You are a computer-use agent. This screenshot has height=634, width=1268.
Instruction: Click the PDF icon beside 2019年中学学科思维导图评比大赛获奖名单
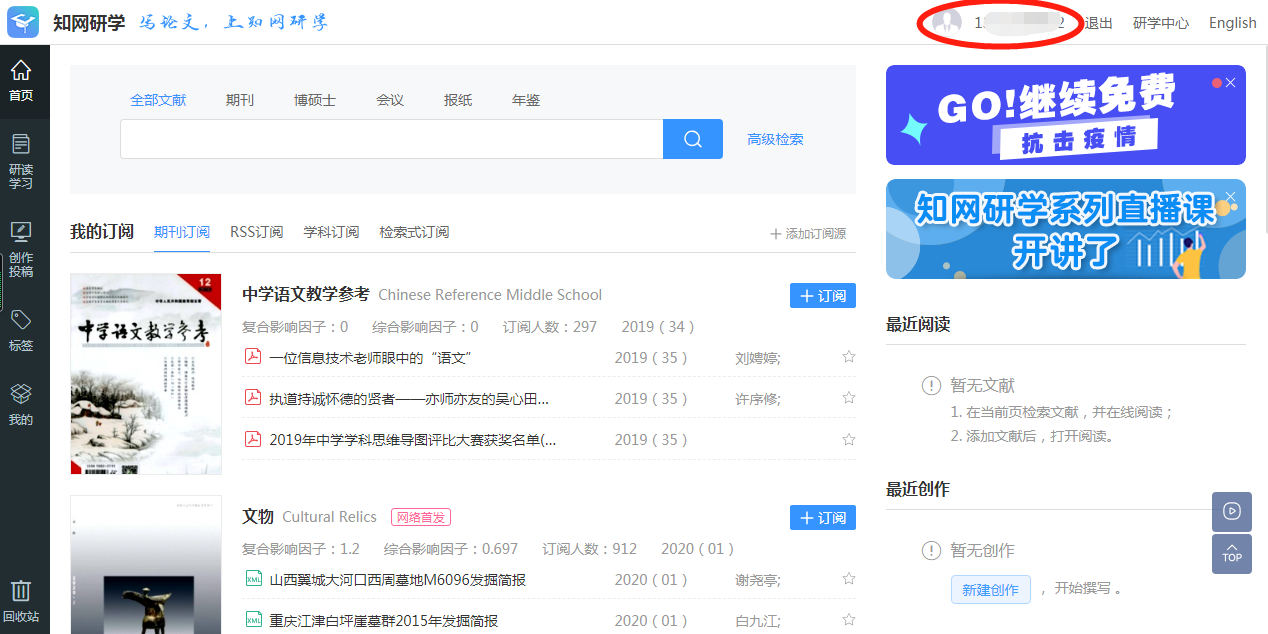tap(253, 439)
